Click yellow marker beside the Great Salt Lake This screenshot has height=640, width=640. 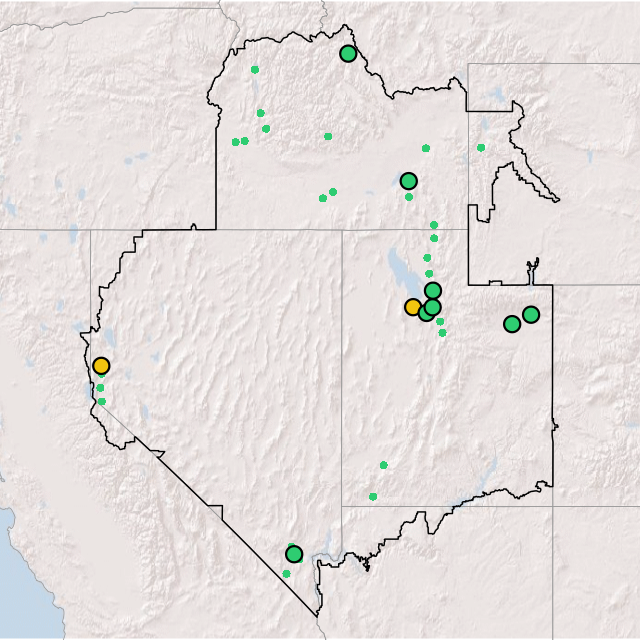[413, 307]
